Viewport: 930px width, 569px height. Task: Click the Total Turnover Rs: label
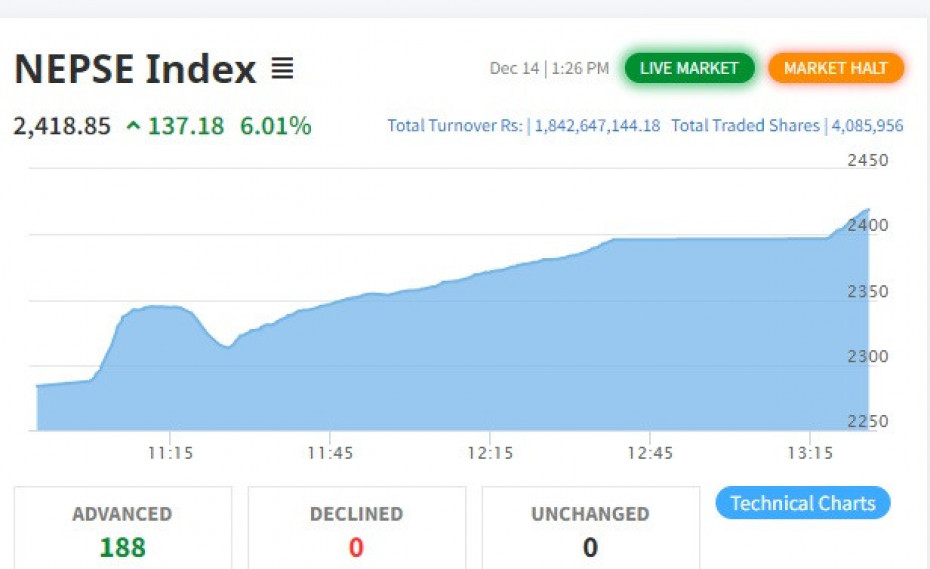[456, 126]
